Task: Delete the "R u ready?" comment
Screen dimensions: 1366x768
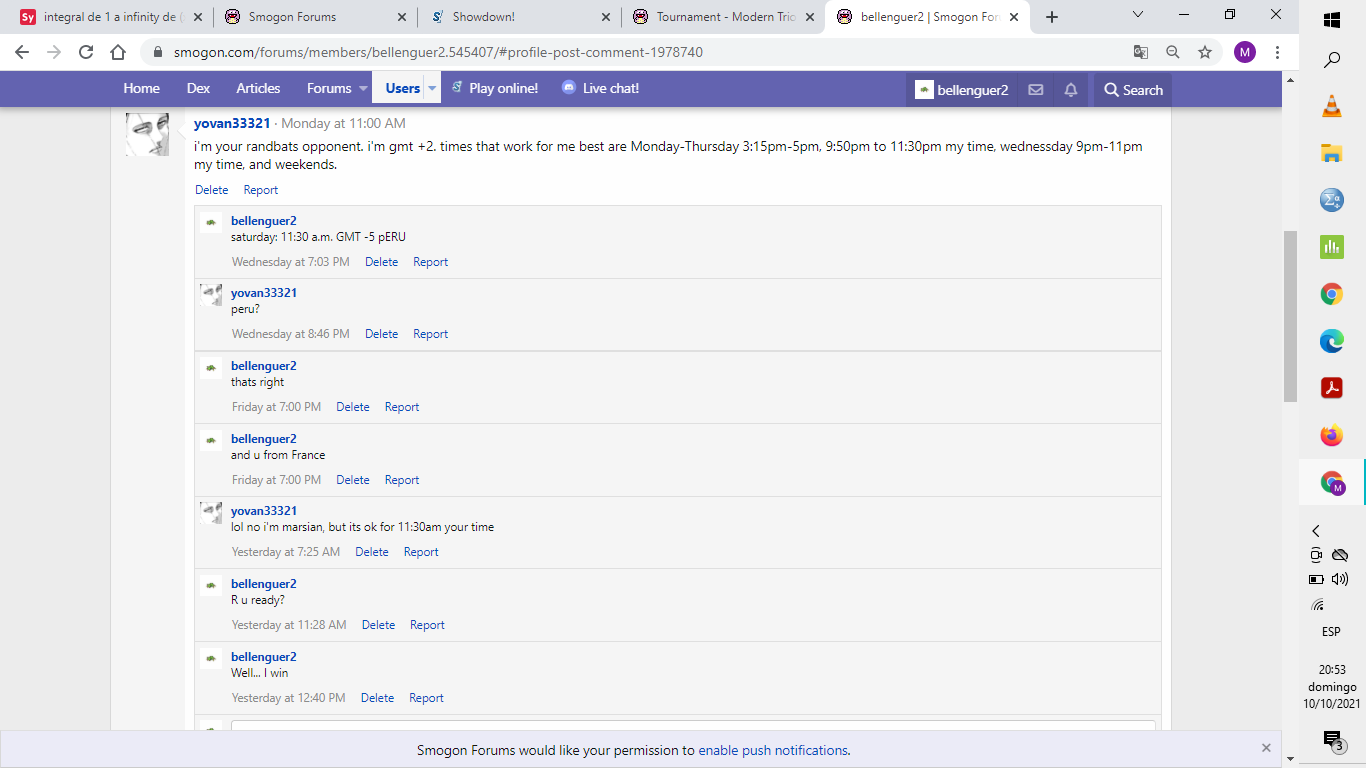Action: coord(378,625)
